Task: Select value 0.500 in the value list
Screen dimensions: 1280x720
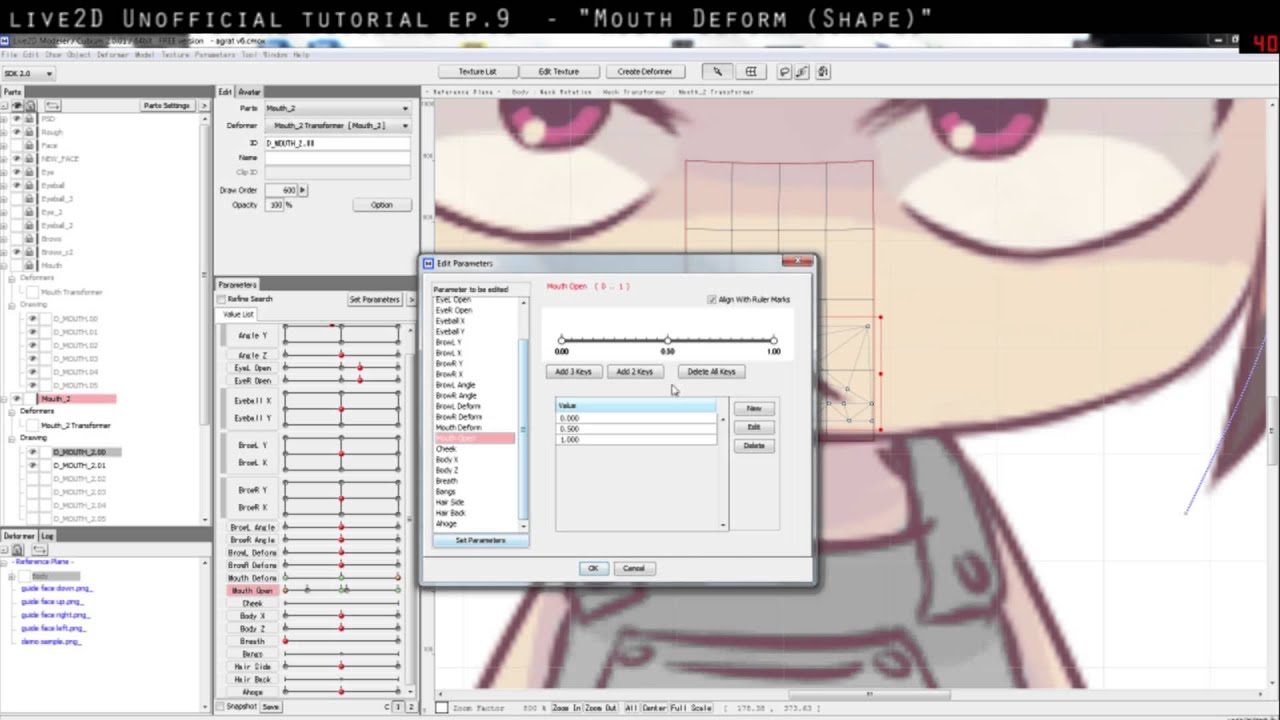Action: tap(636, 429)
